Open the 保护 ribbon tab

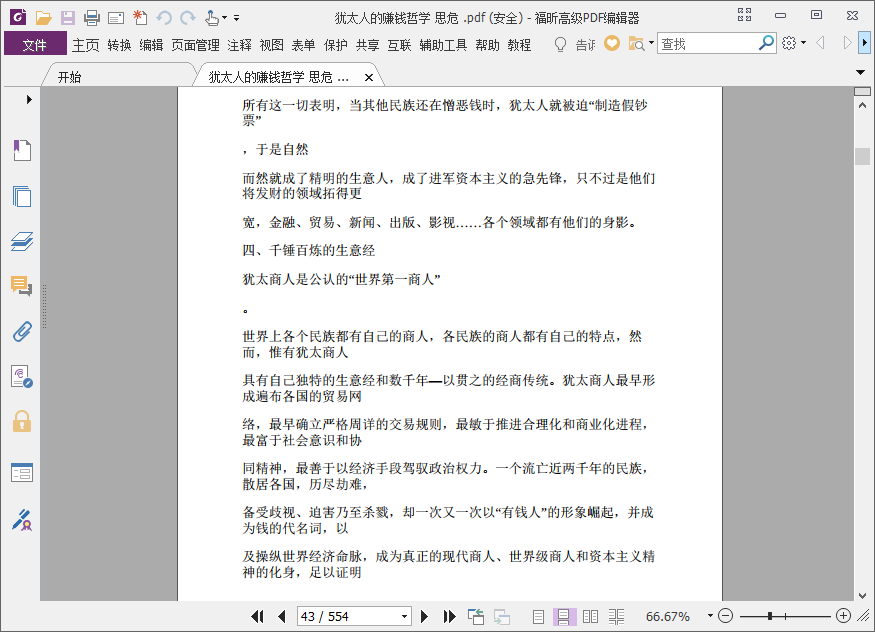point(336,45)
